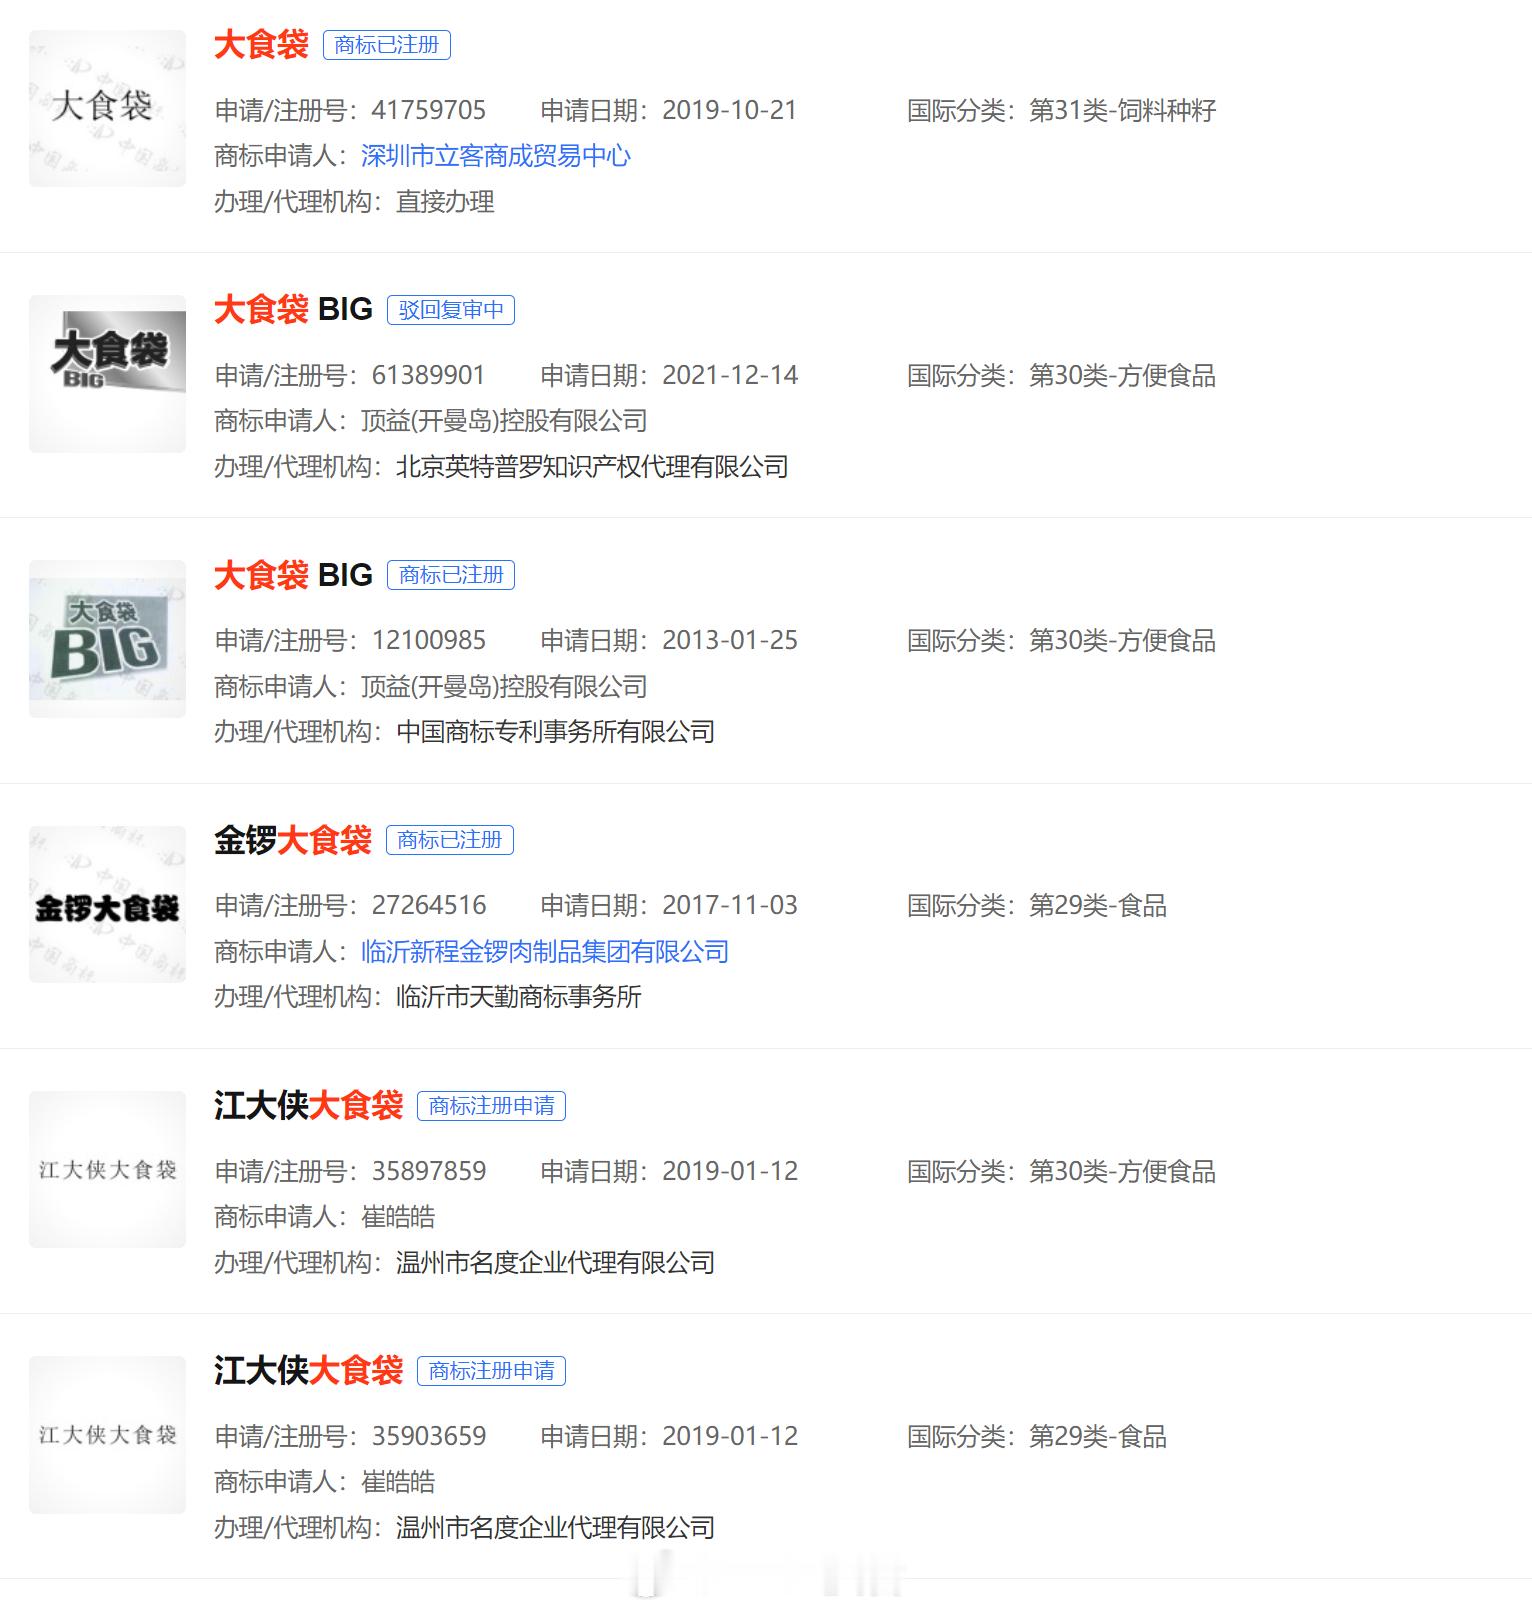Click application date 2019-10-21

[730, 110]
